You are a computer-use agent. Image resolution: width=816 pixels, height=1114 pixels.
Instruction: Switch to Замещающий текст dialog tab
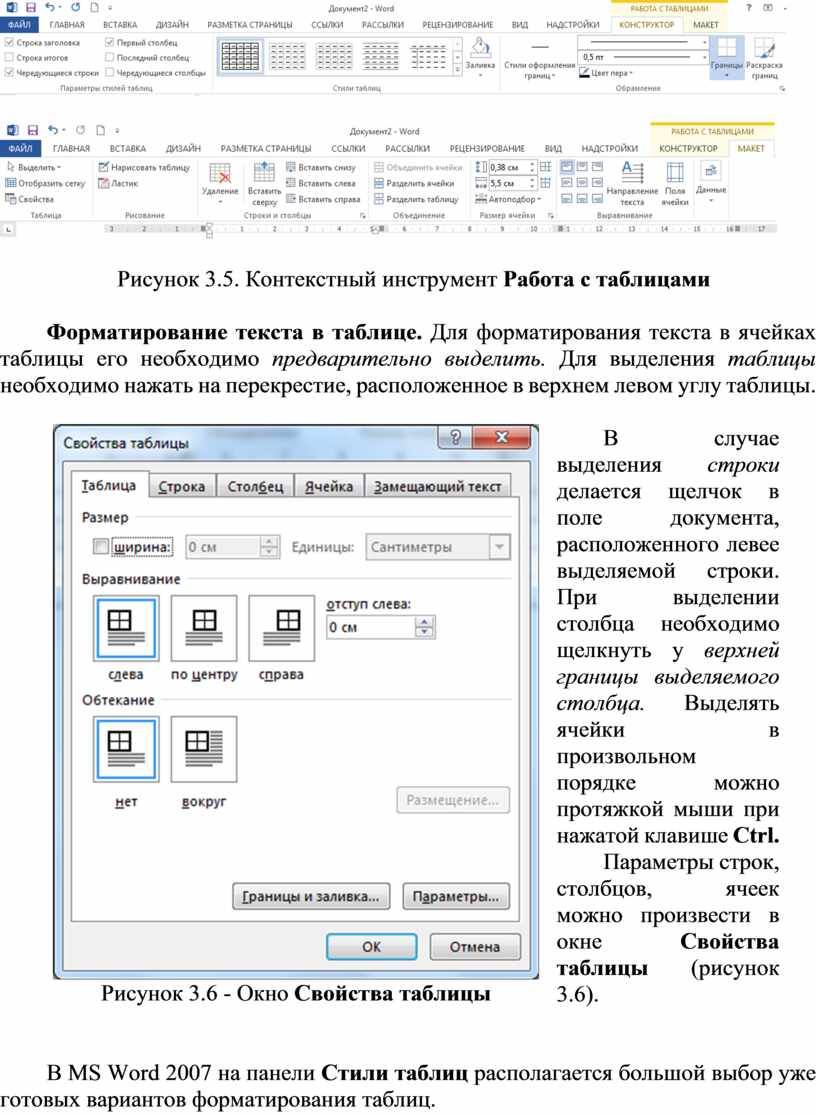437,487
